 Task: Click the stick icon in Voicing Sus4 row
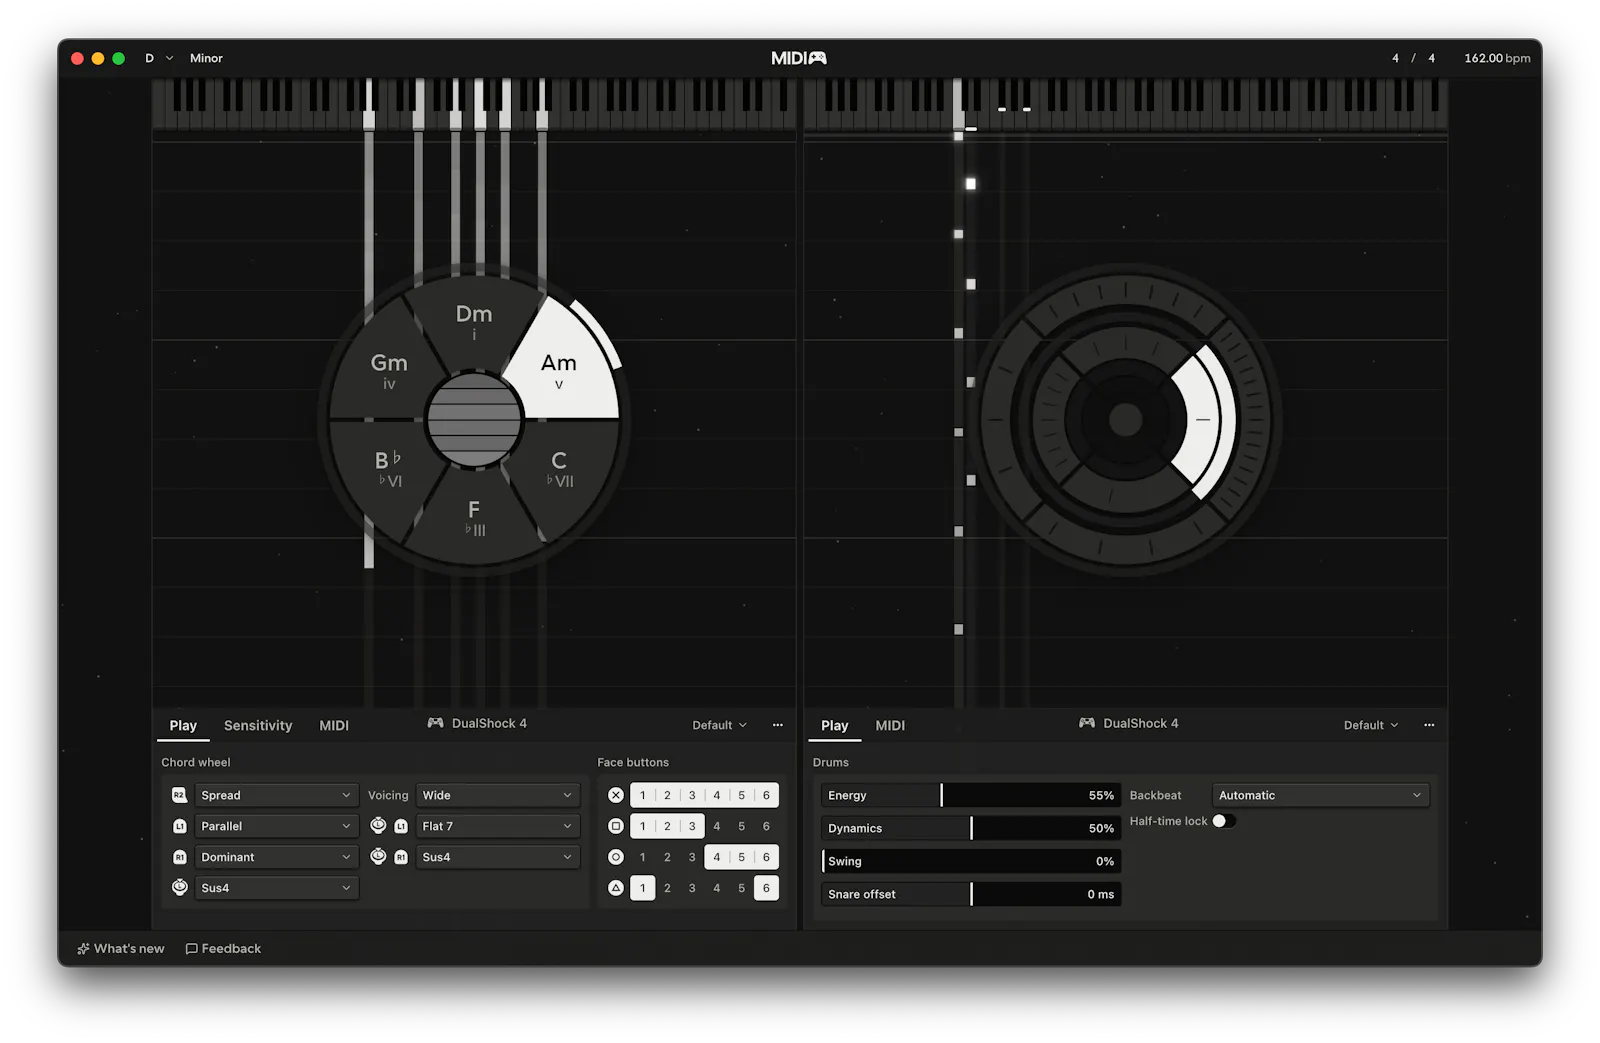[378, 856]
